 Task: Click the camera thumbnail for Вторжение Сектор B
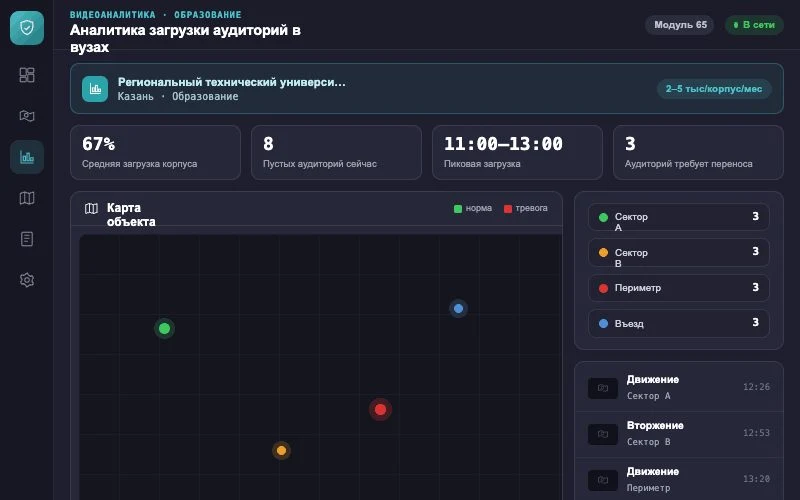603,434
